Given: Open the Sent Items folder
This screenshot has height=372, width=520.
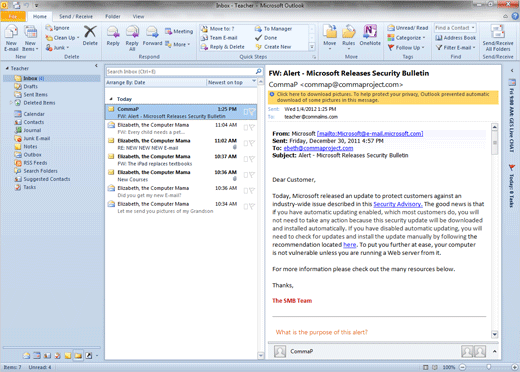Looking at the screenshot, I should (x=31, y=95).
